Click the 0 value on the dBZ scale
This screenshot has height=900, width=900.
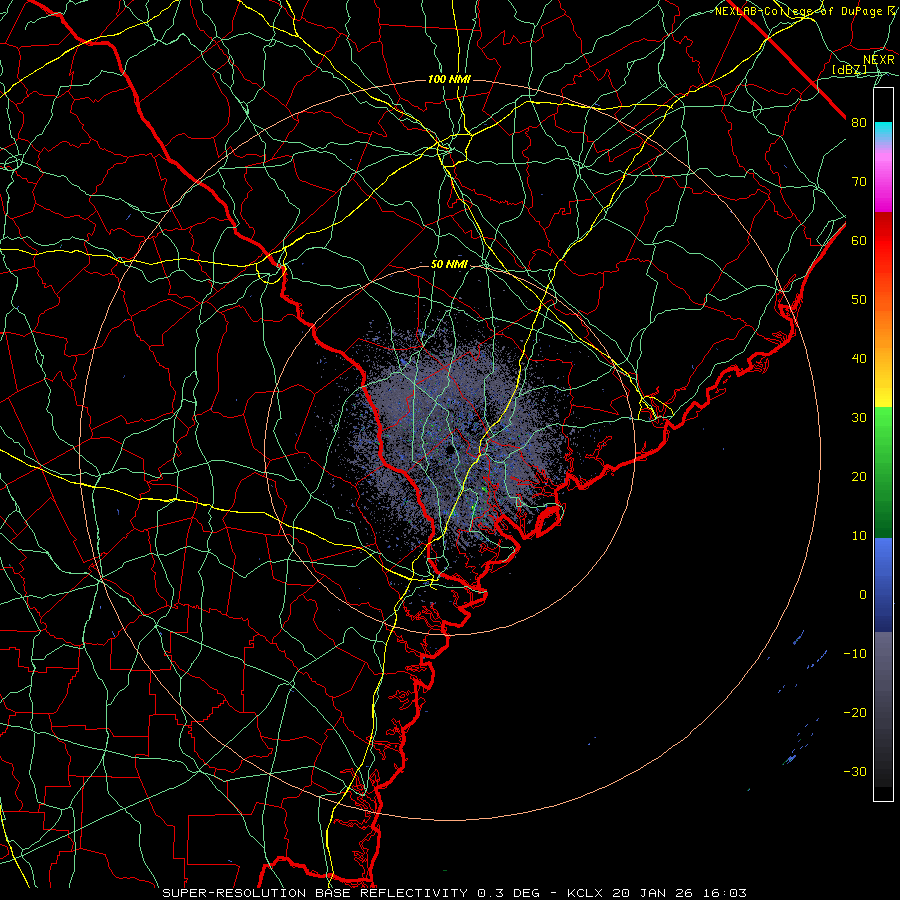click(x=863, y=595)
